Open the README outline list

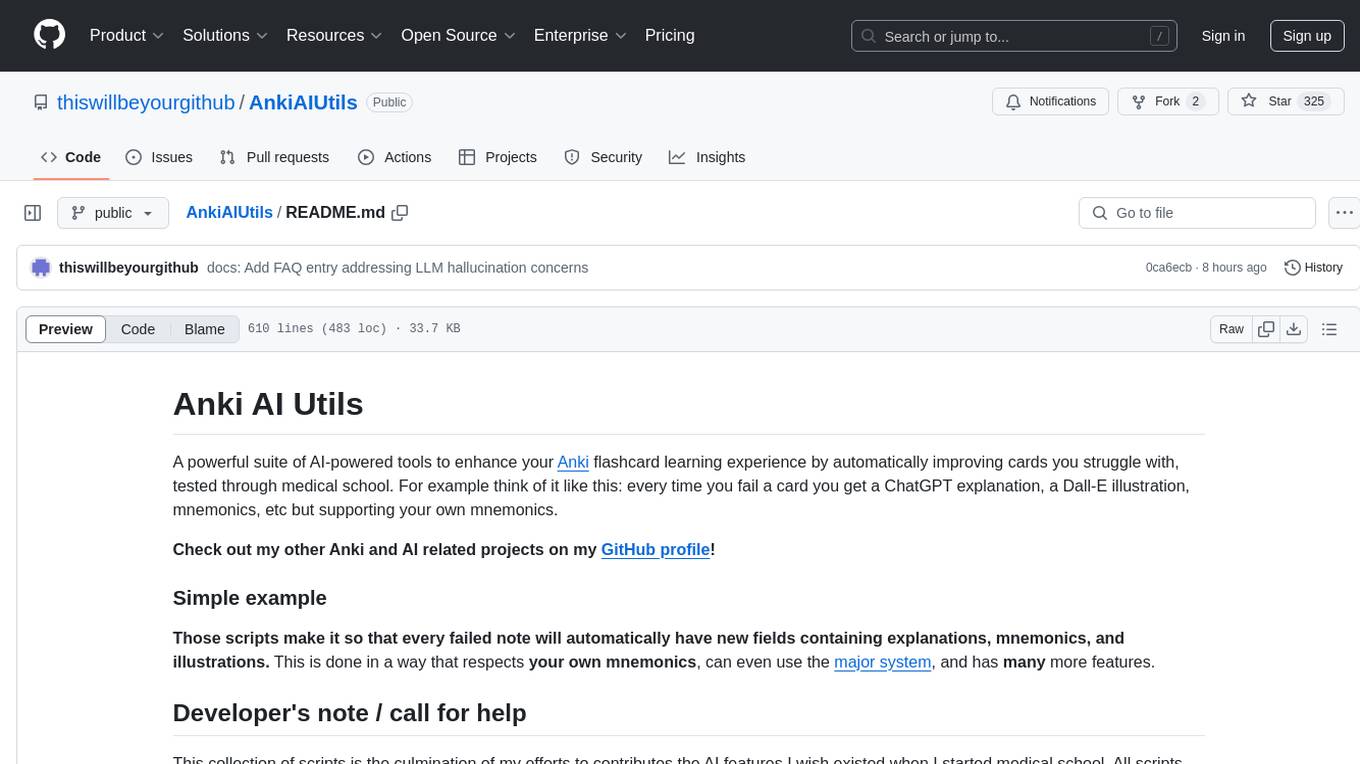click(x=1329, y=329)
